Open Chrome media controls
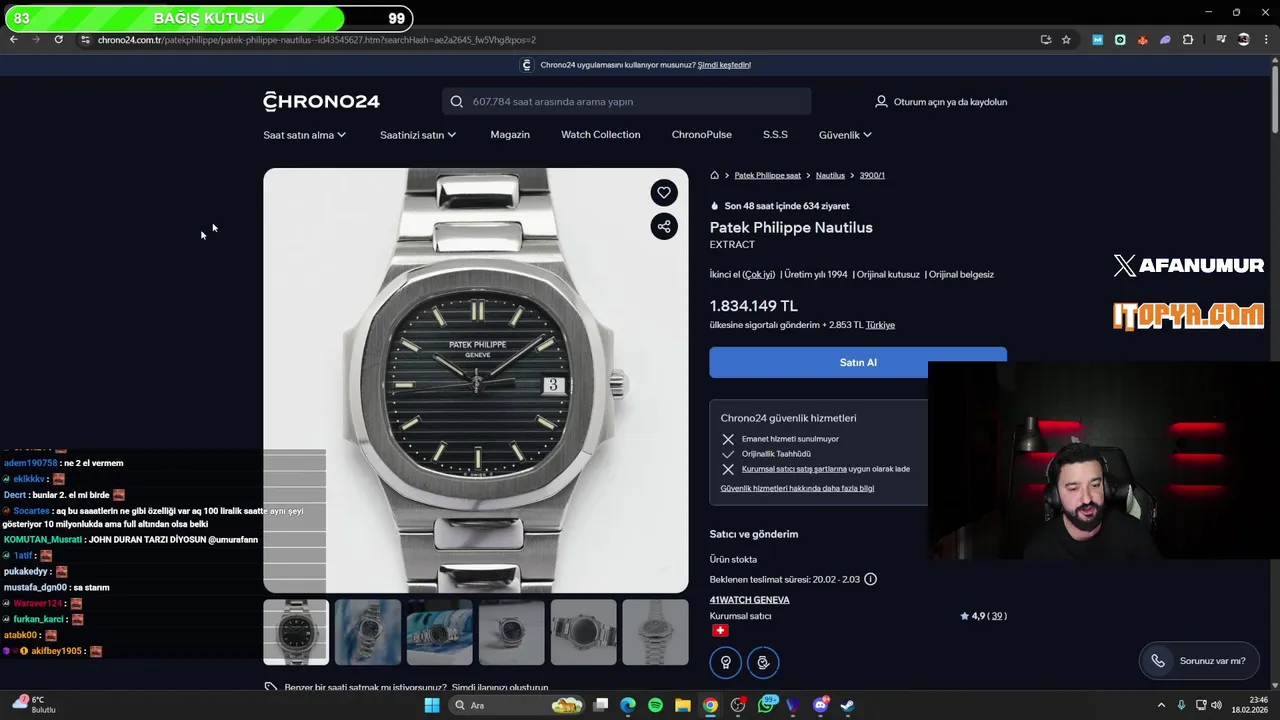1280x720 pixels. point(1221,40)
